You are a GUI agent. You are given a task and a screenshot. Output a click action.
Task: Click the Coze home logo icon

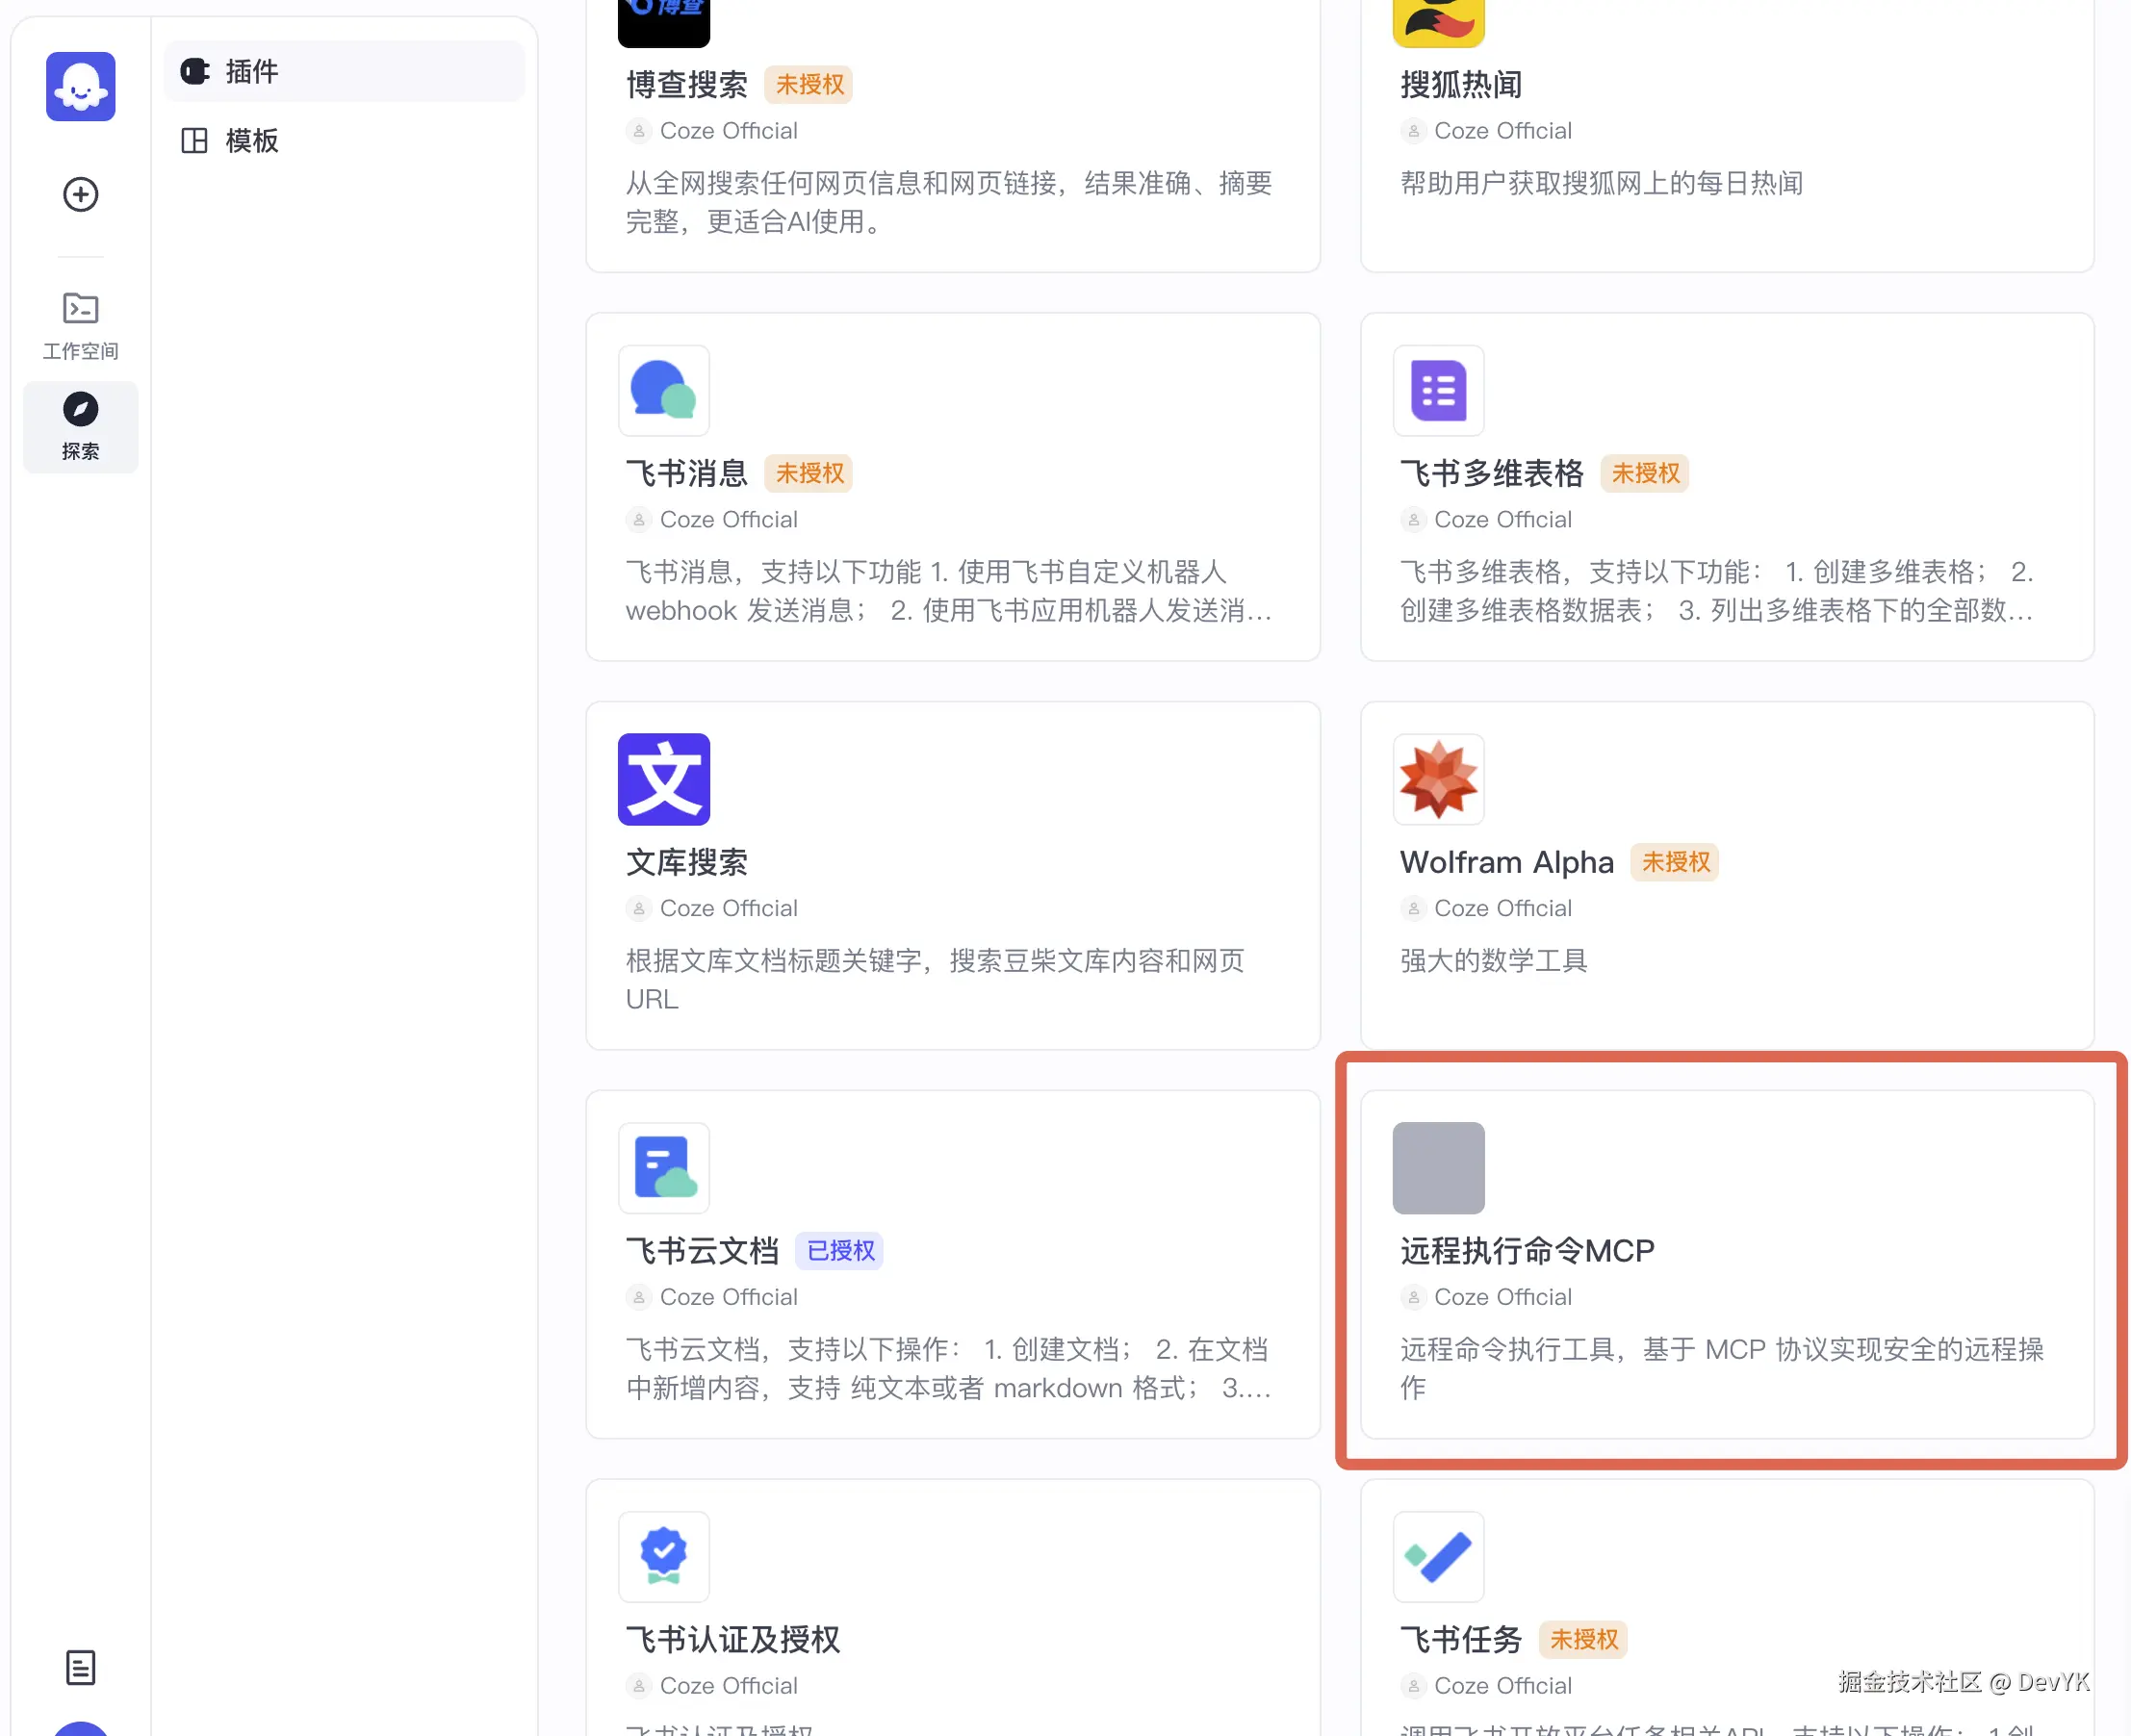pos(80,87)
